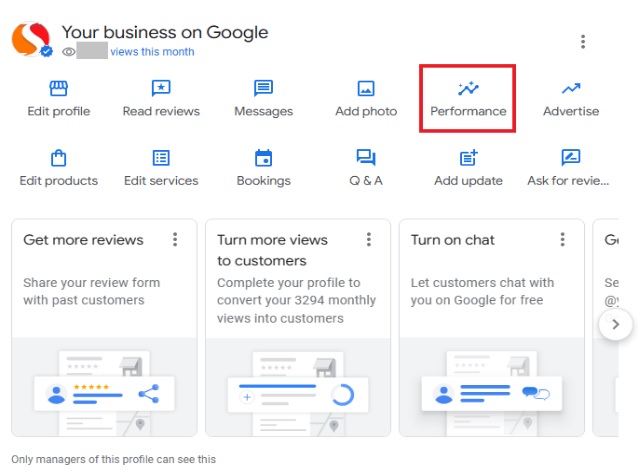640x472 pixels.
Task: Open the Turn on chat card illustration
Action: [491, 387]
